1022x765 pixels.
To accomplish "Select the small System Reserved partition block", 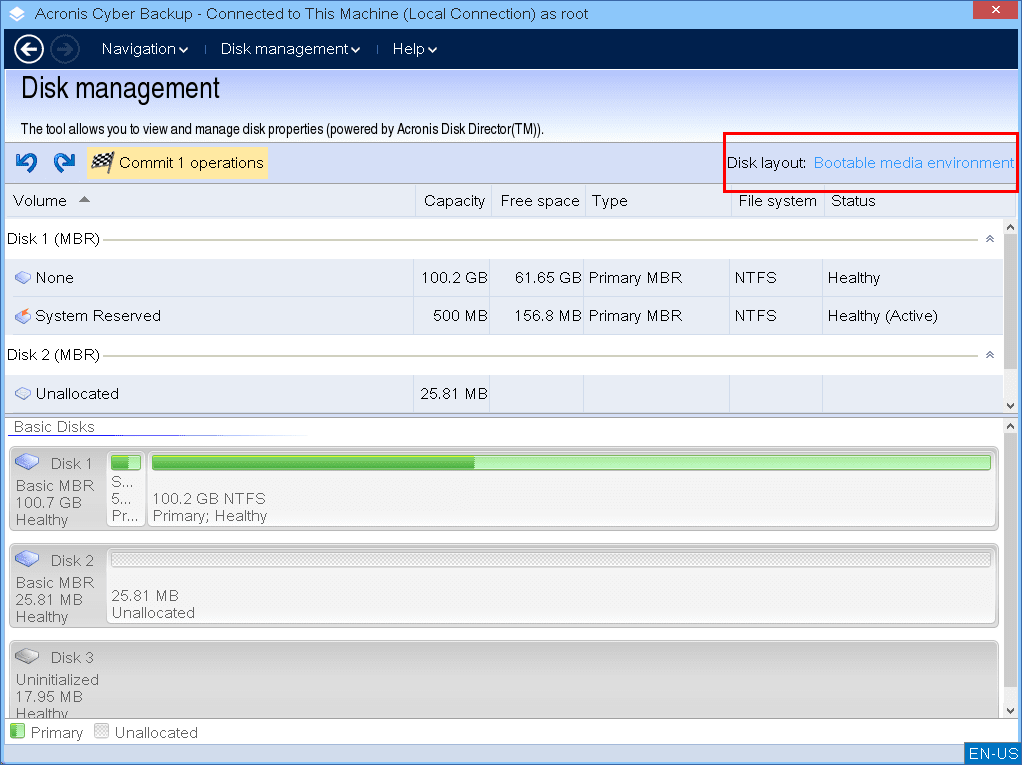I will click(x=126, y=488).
